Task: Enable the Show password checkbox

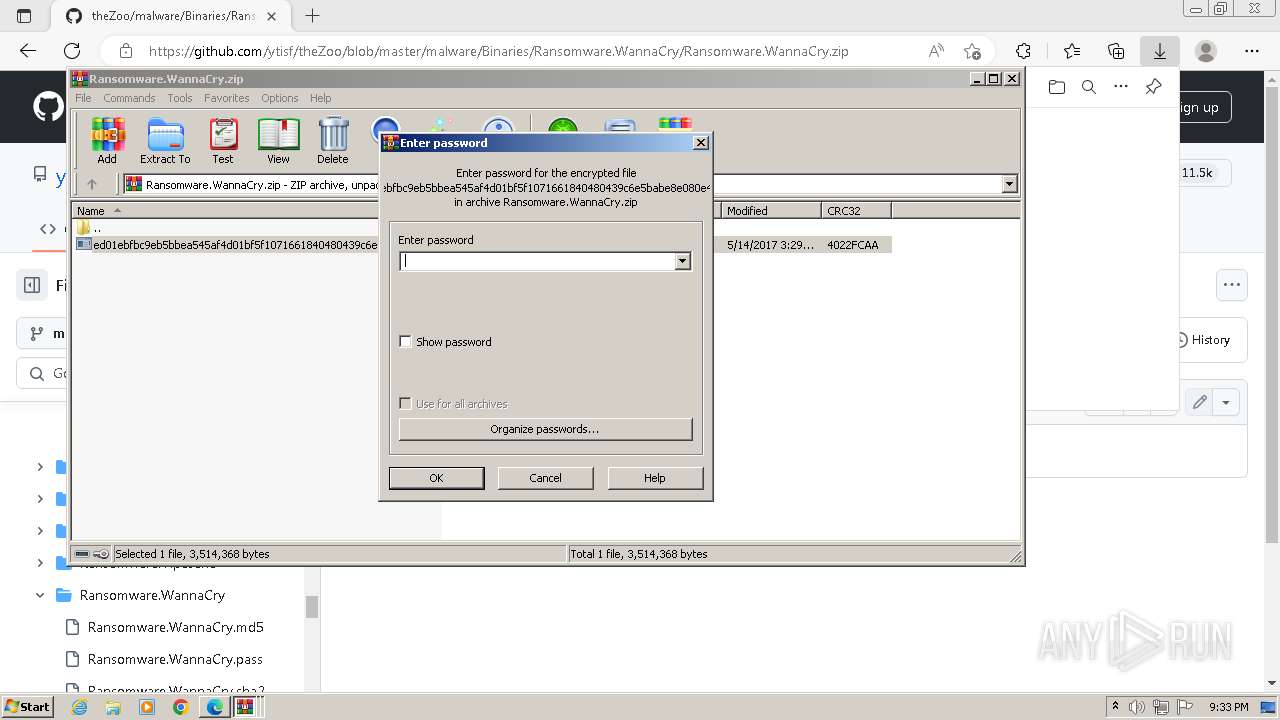Action: tap(405, 342)
